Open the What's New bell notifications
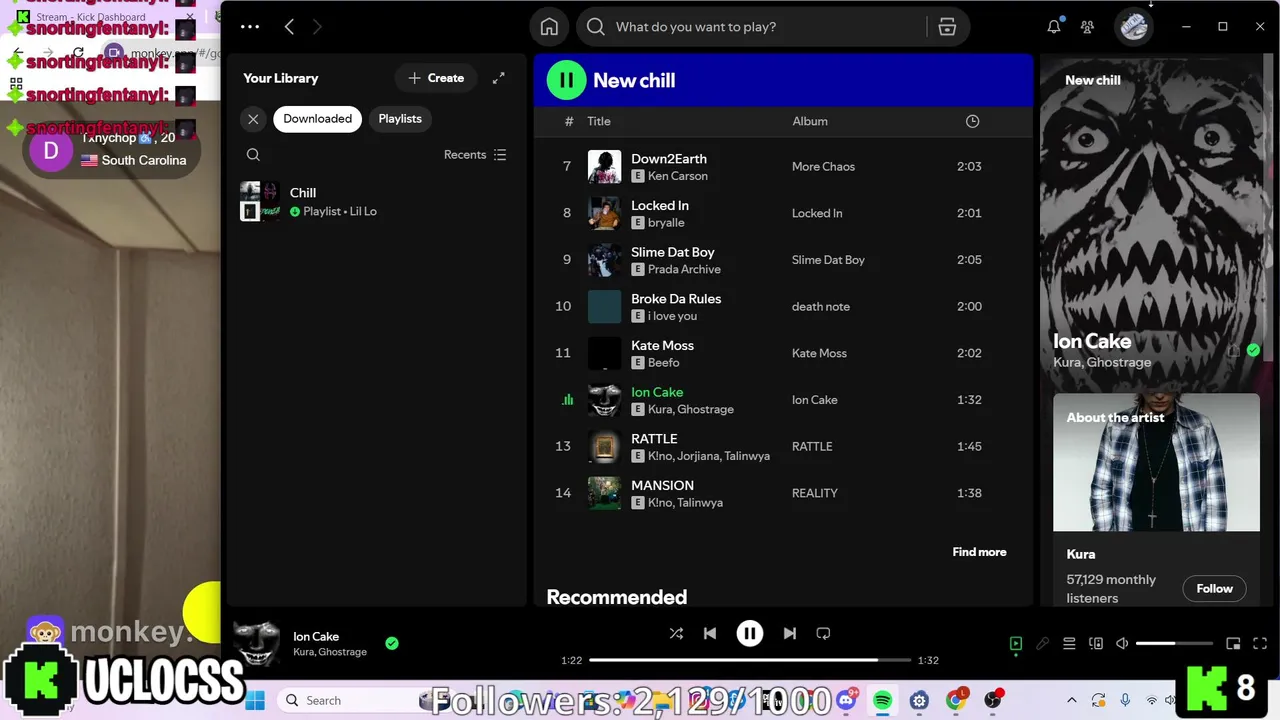Viewport: 1280px width, 720px height. point(1054,27)
